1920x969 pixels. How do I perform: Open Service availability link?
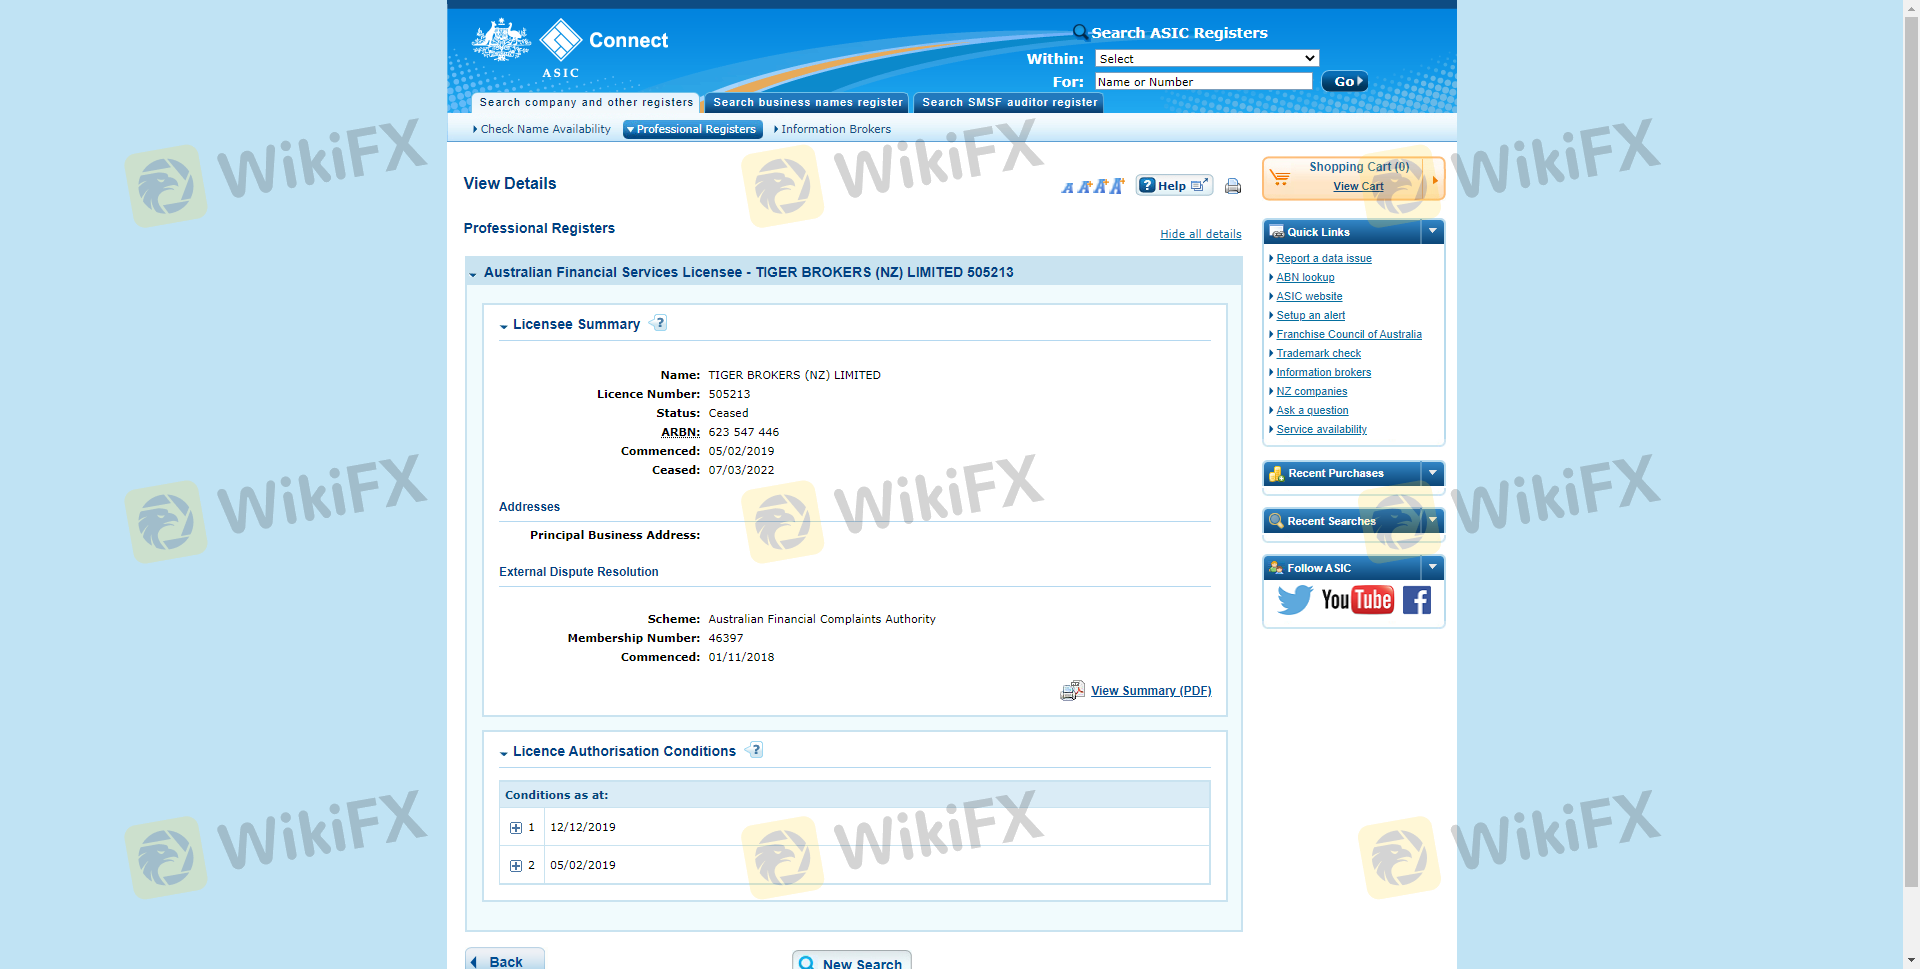[x=1321, y=430]
